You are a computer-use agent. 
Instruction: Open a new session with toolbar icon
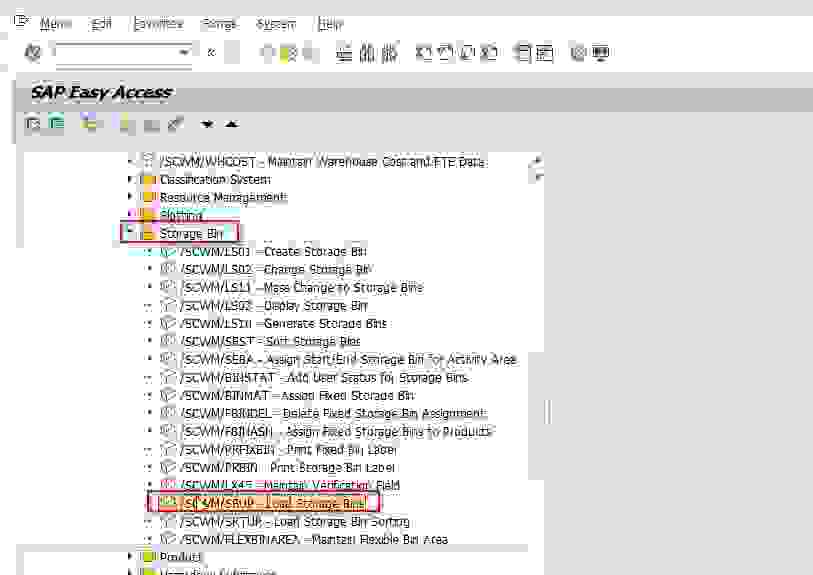(523, 52)
